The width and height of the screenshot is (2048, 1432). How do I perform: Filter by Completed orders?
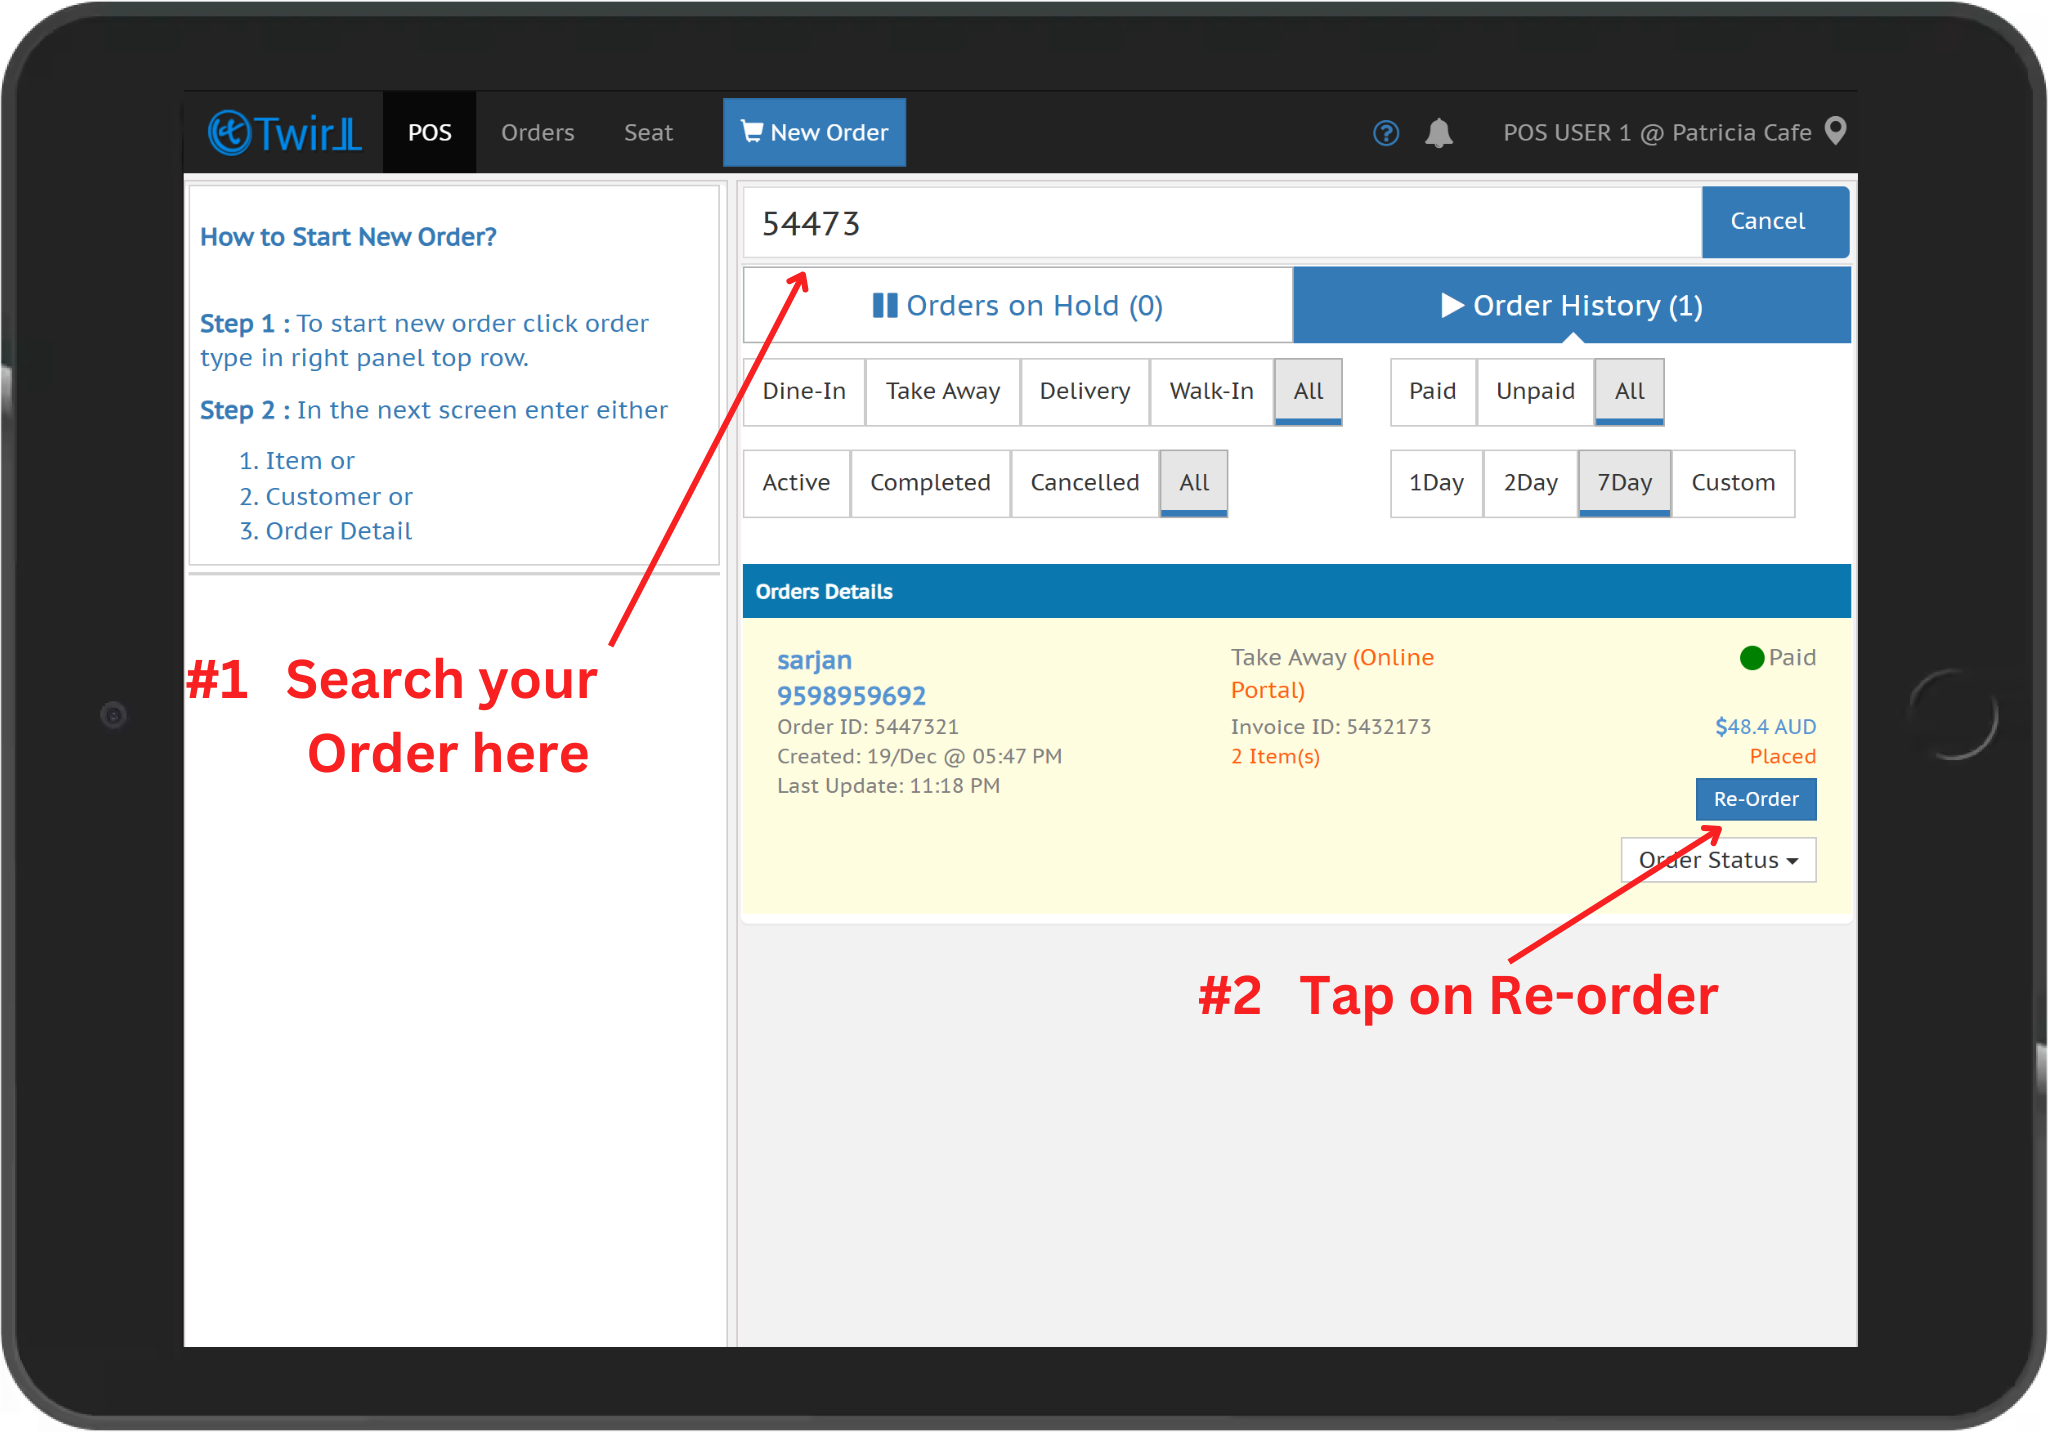click(931, 484)
